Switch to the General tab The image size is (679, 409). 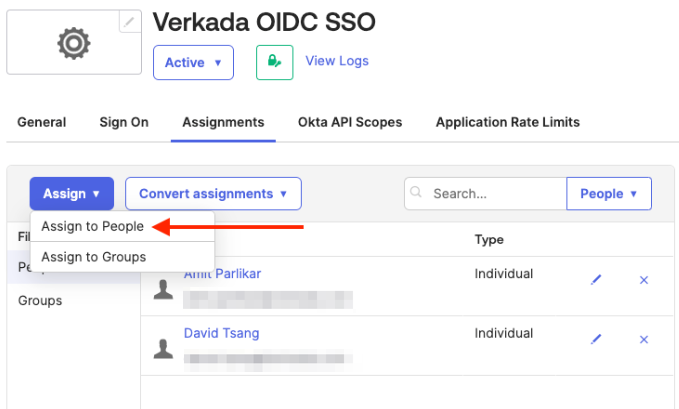[42, 122]
